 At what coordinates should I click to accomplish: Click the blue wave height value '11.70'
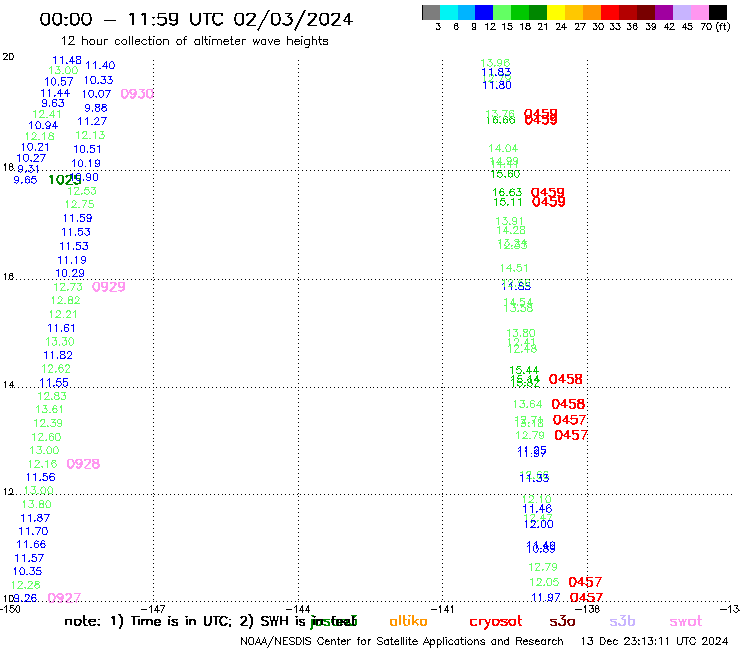coord(33,532)
